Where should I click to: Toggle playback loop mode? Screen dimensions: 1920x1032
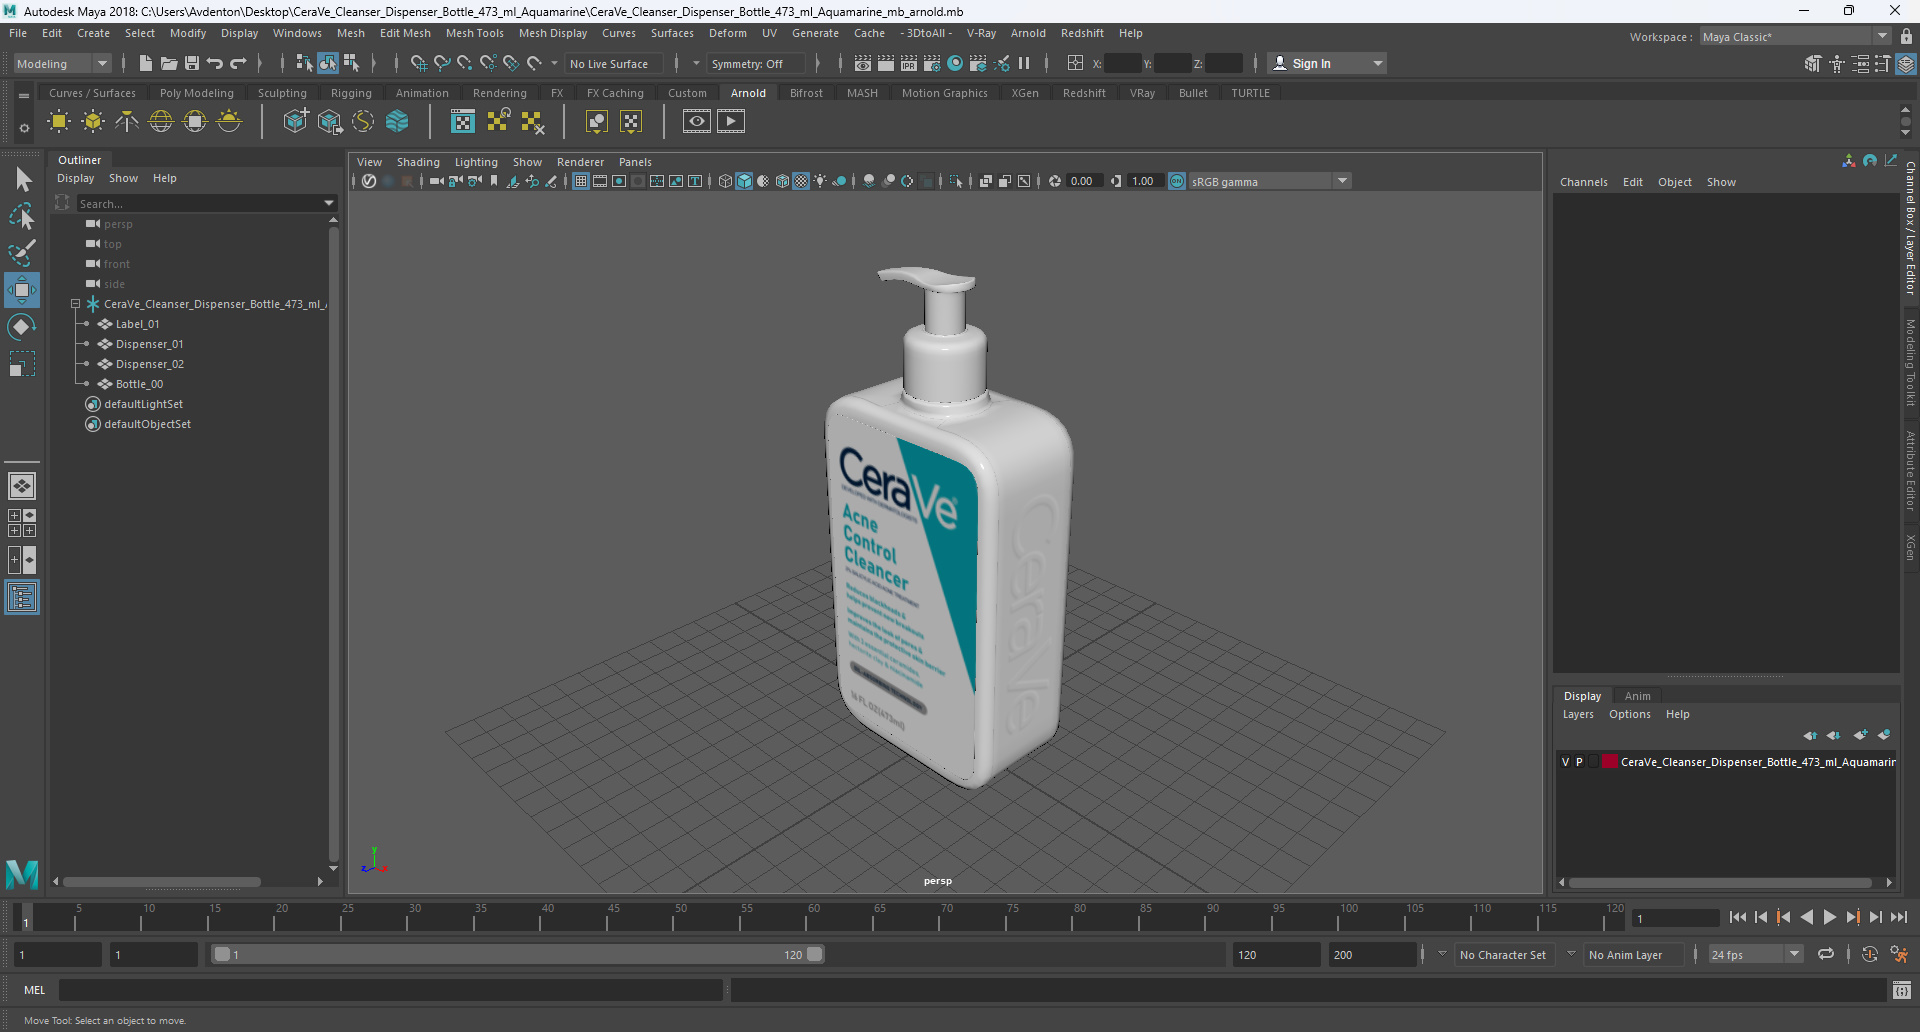pos(1826,954)
